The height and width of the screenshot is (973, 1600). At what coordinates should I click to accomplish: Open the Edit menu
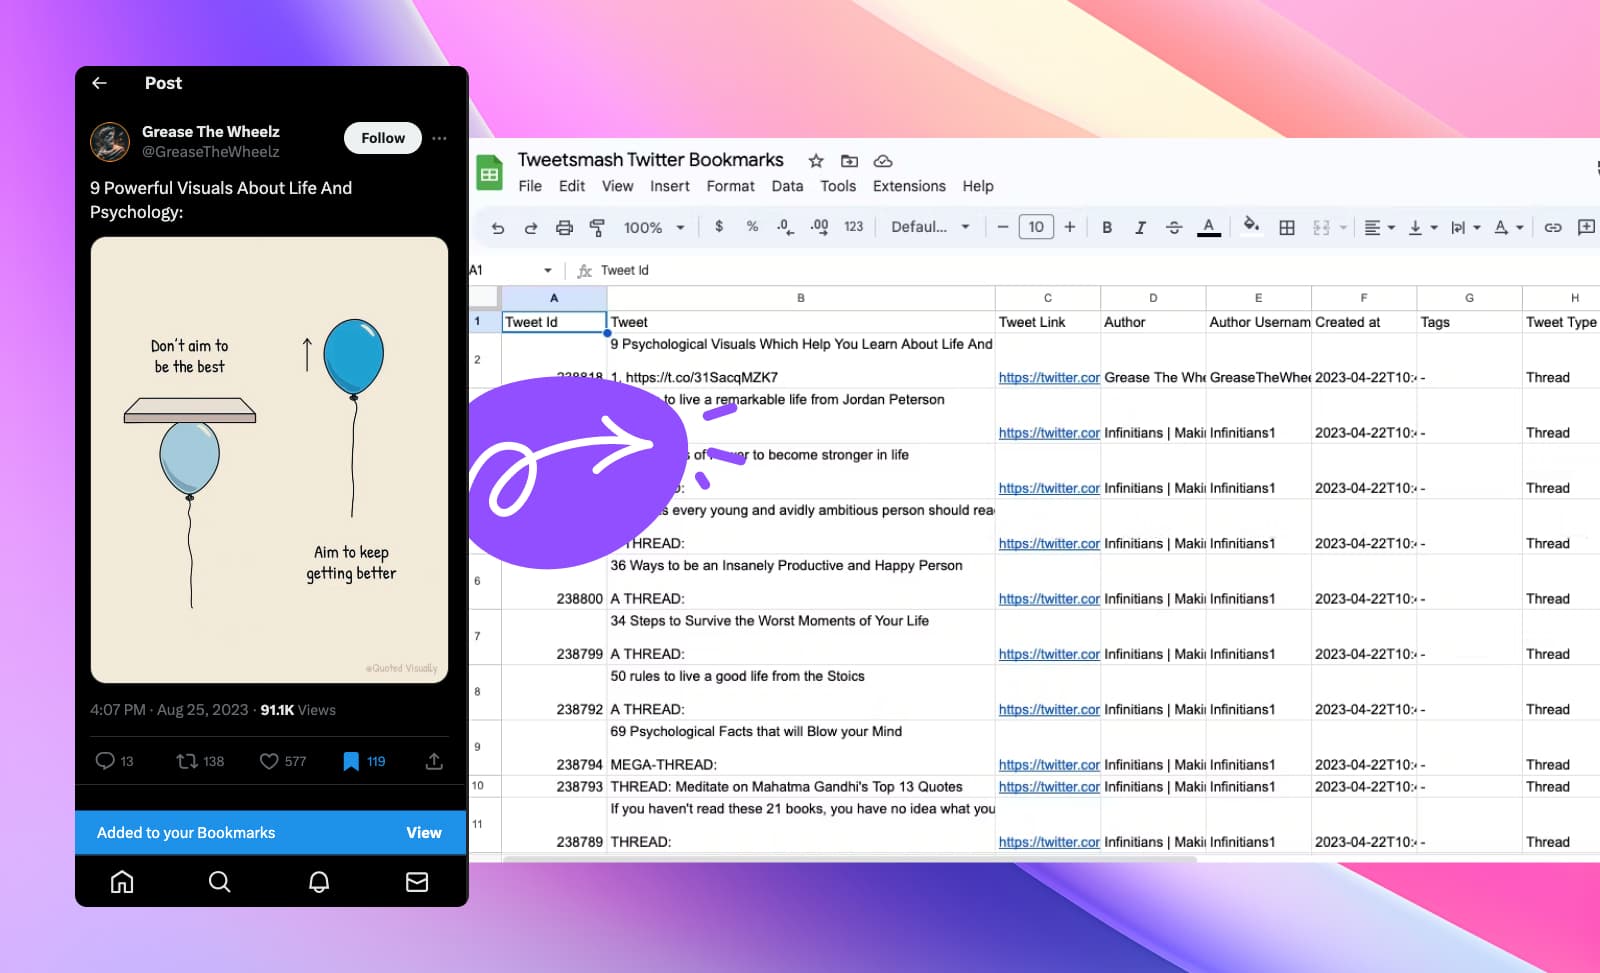point(572,186)
